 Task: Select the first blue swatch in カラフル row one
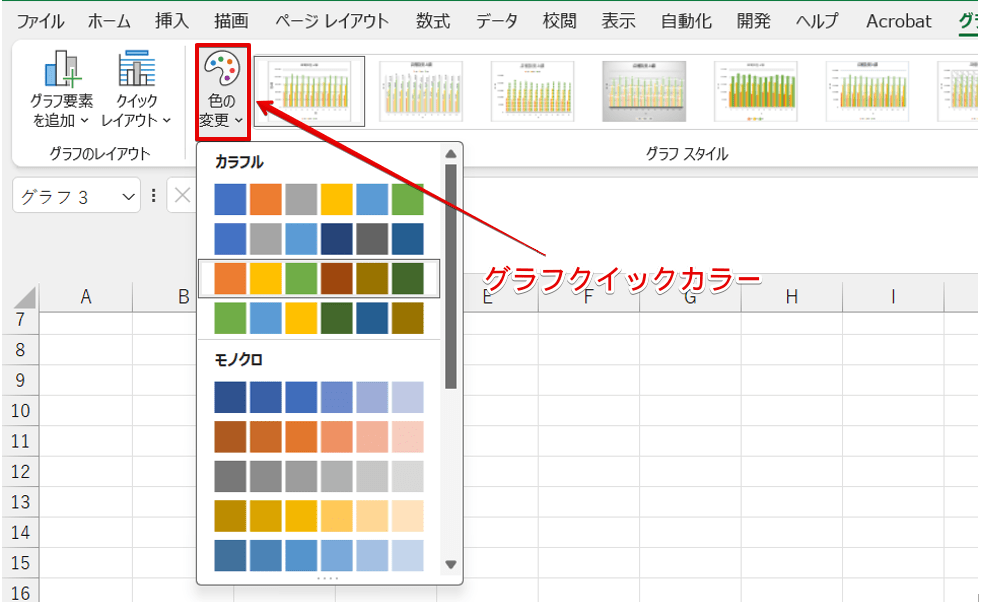230,199
